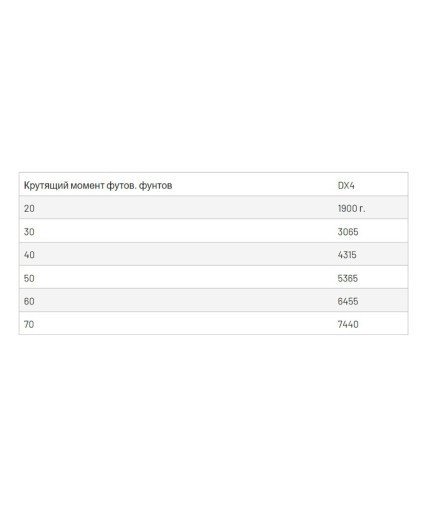The width and height of the screenshot is (432, 513).
Task: Select the DX4 column header
Action: [371, 185]
